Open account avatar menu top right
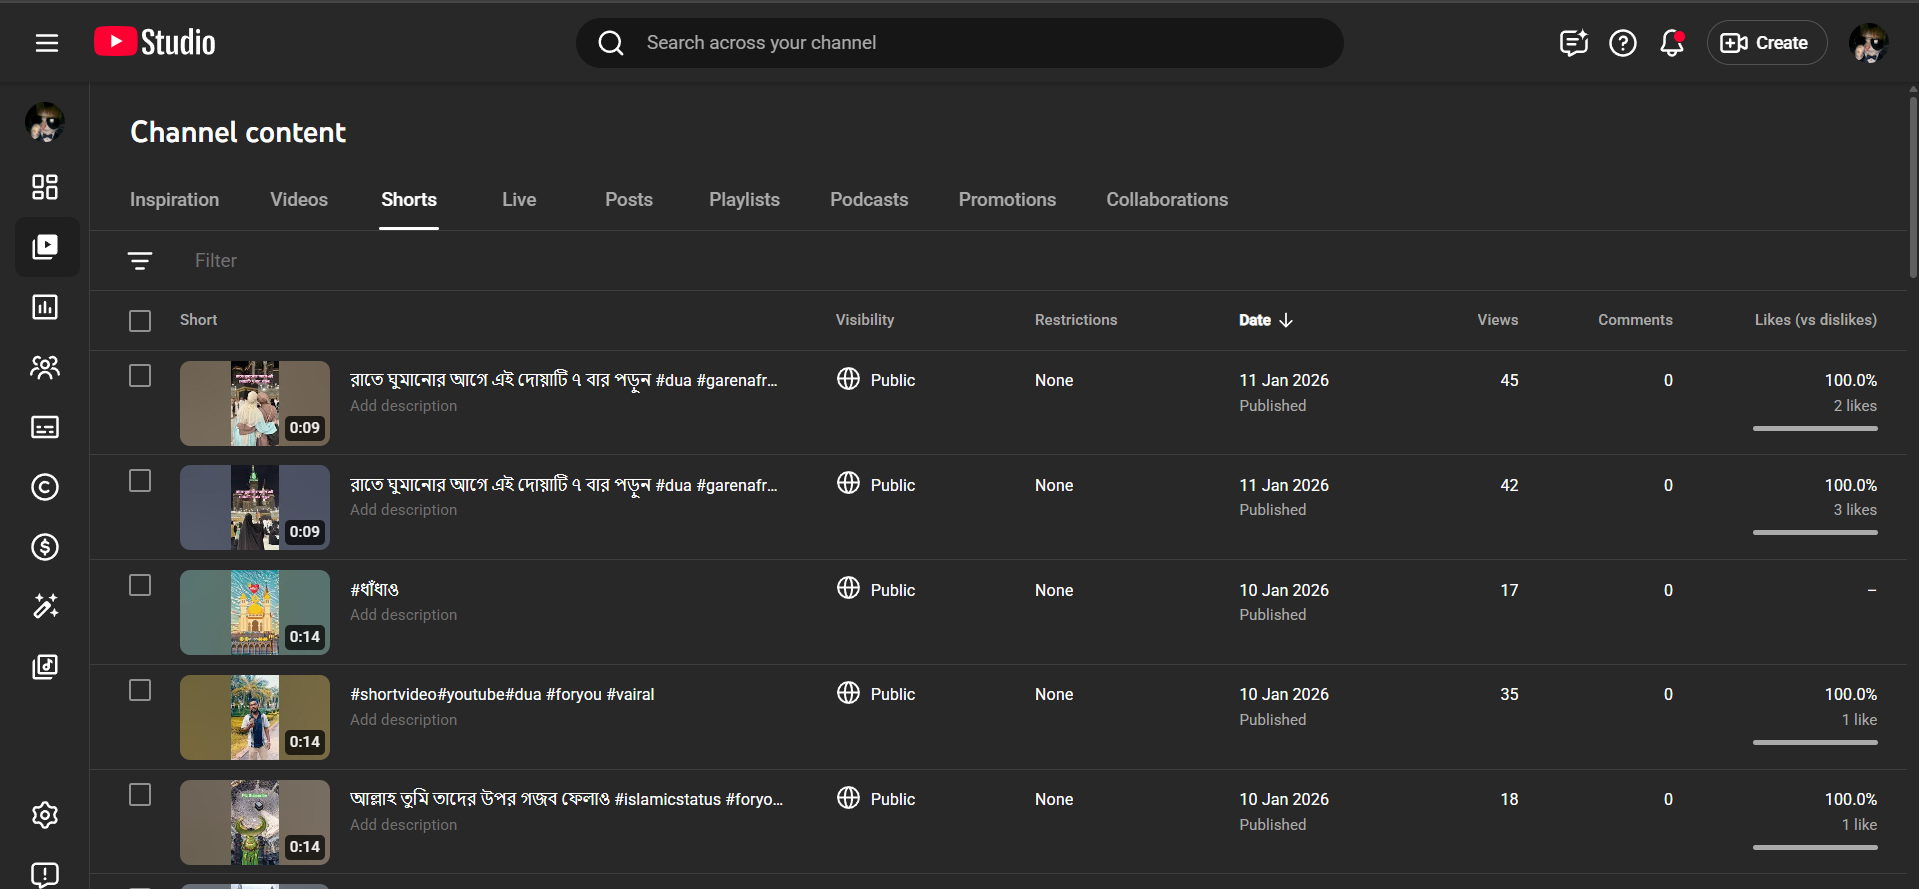The image size is (1919, 889). pyautogui.click(x=1867, y=43)
